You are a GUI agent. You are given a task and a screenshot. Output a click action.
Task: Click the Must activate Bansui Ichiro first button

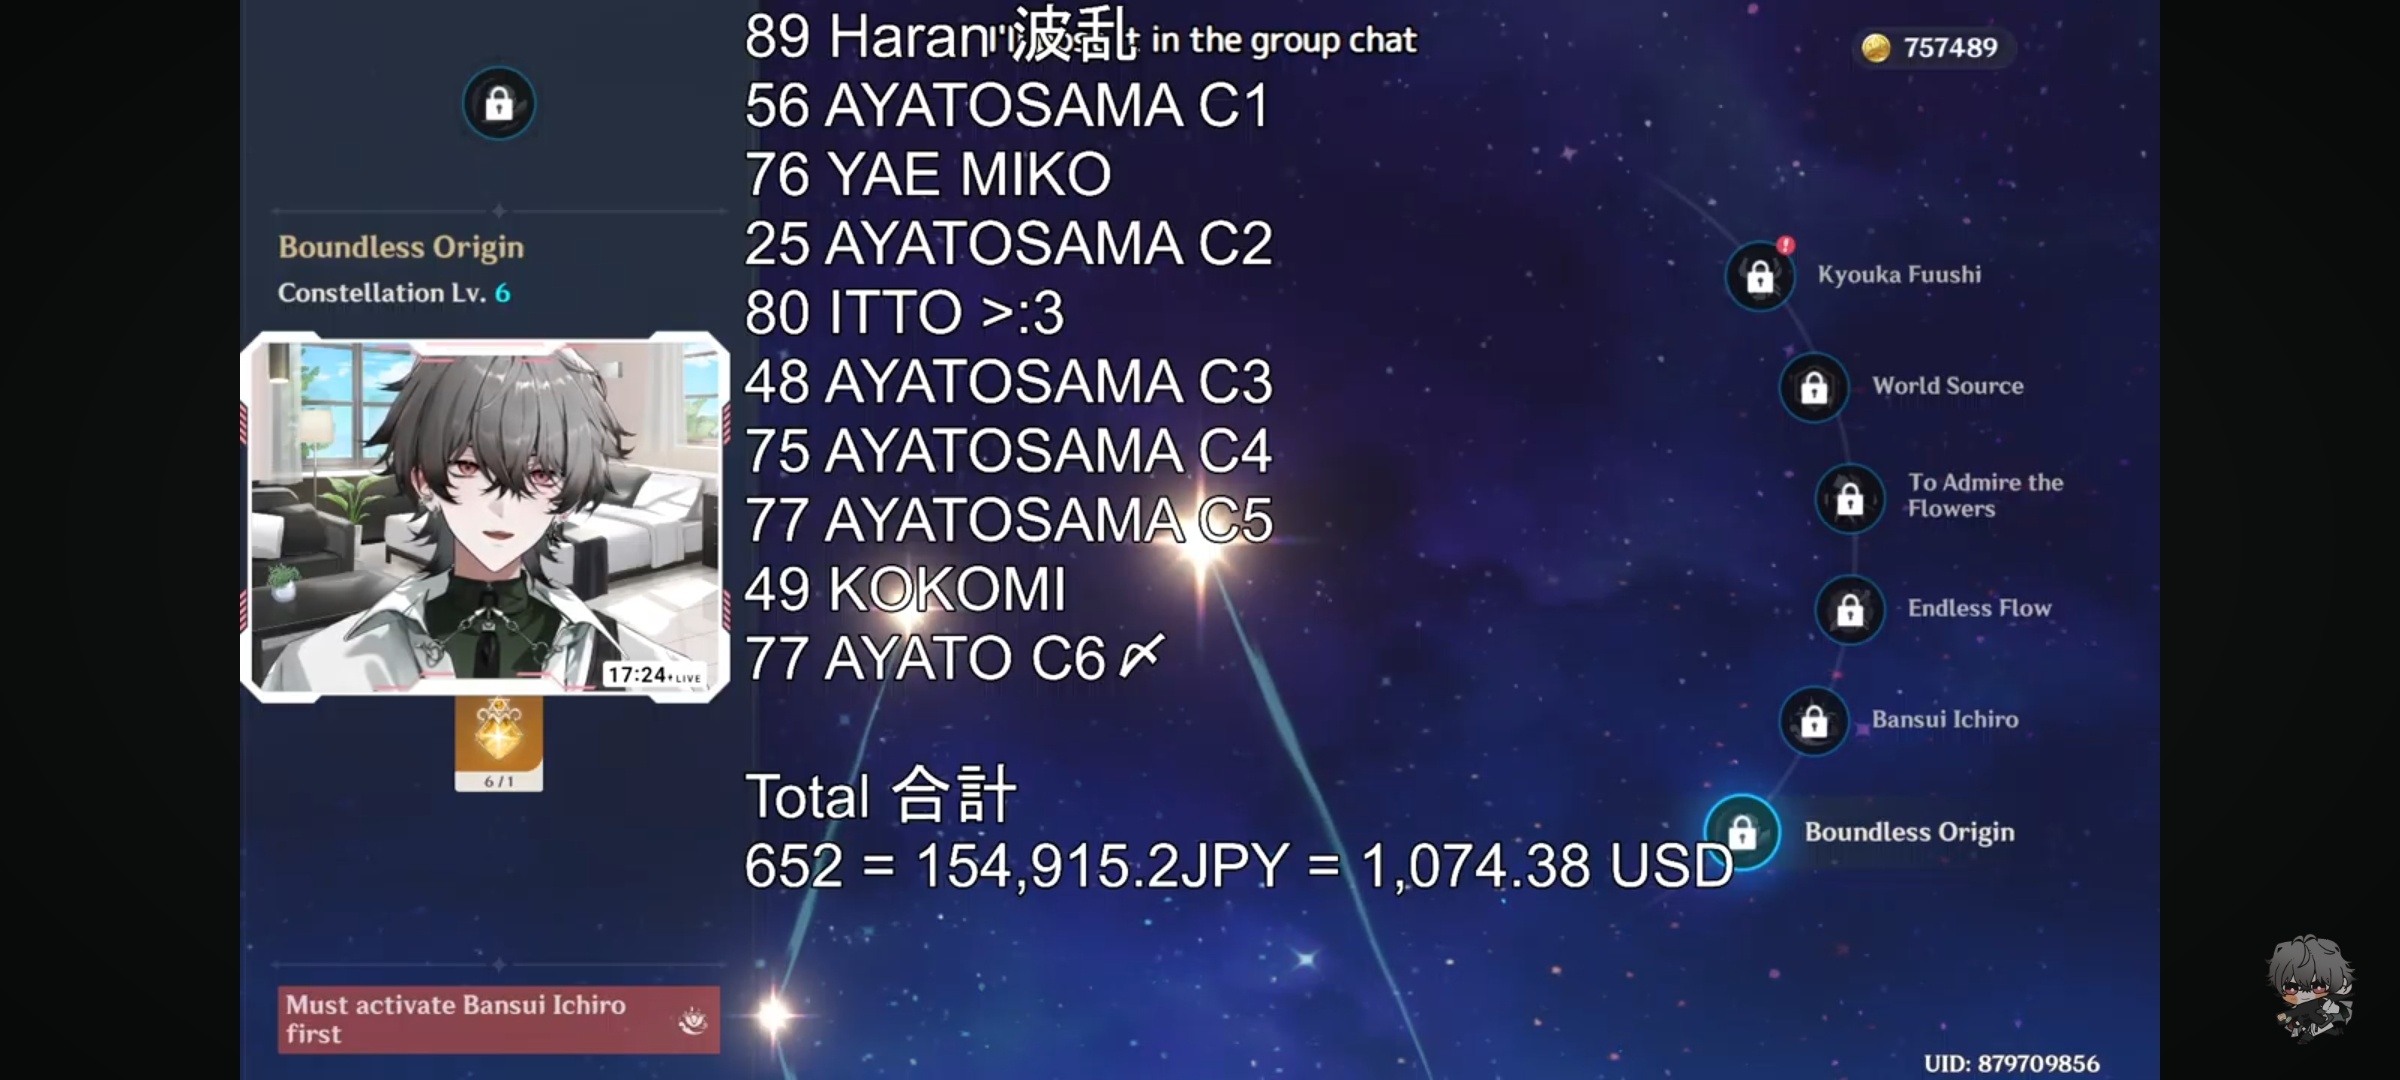(498, 1019)
